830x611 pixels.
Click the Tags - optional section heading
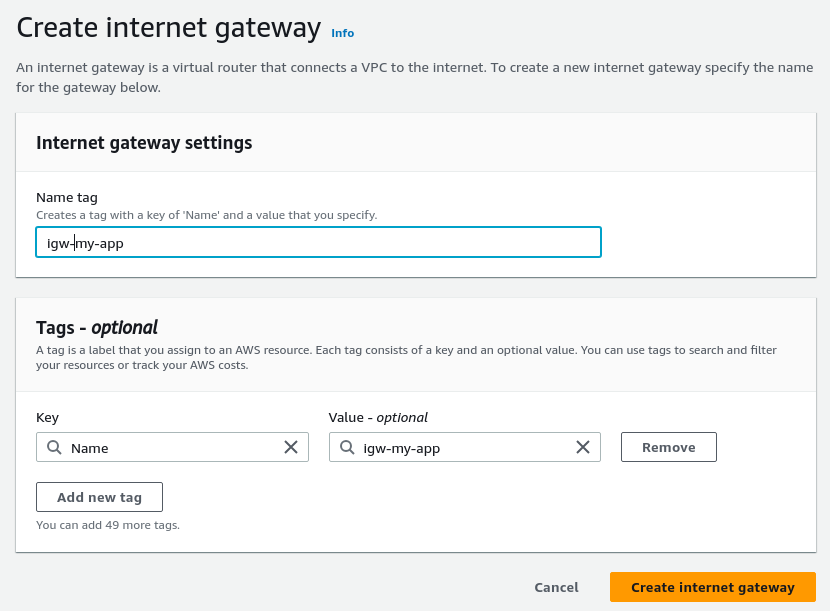pos(97,327)
